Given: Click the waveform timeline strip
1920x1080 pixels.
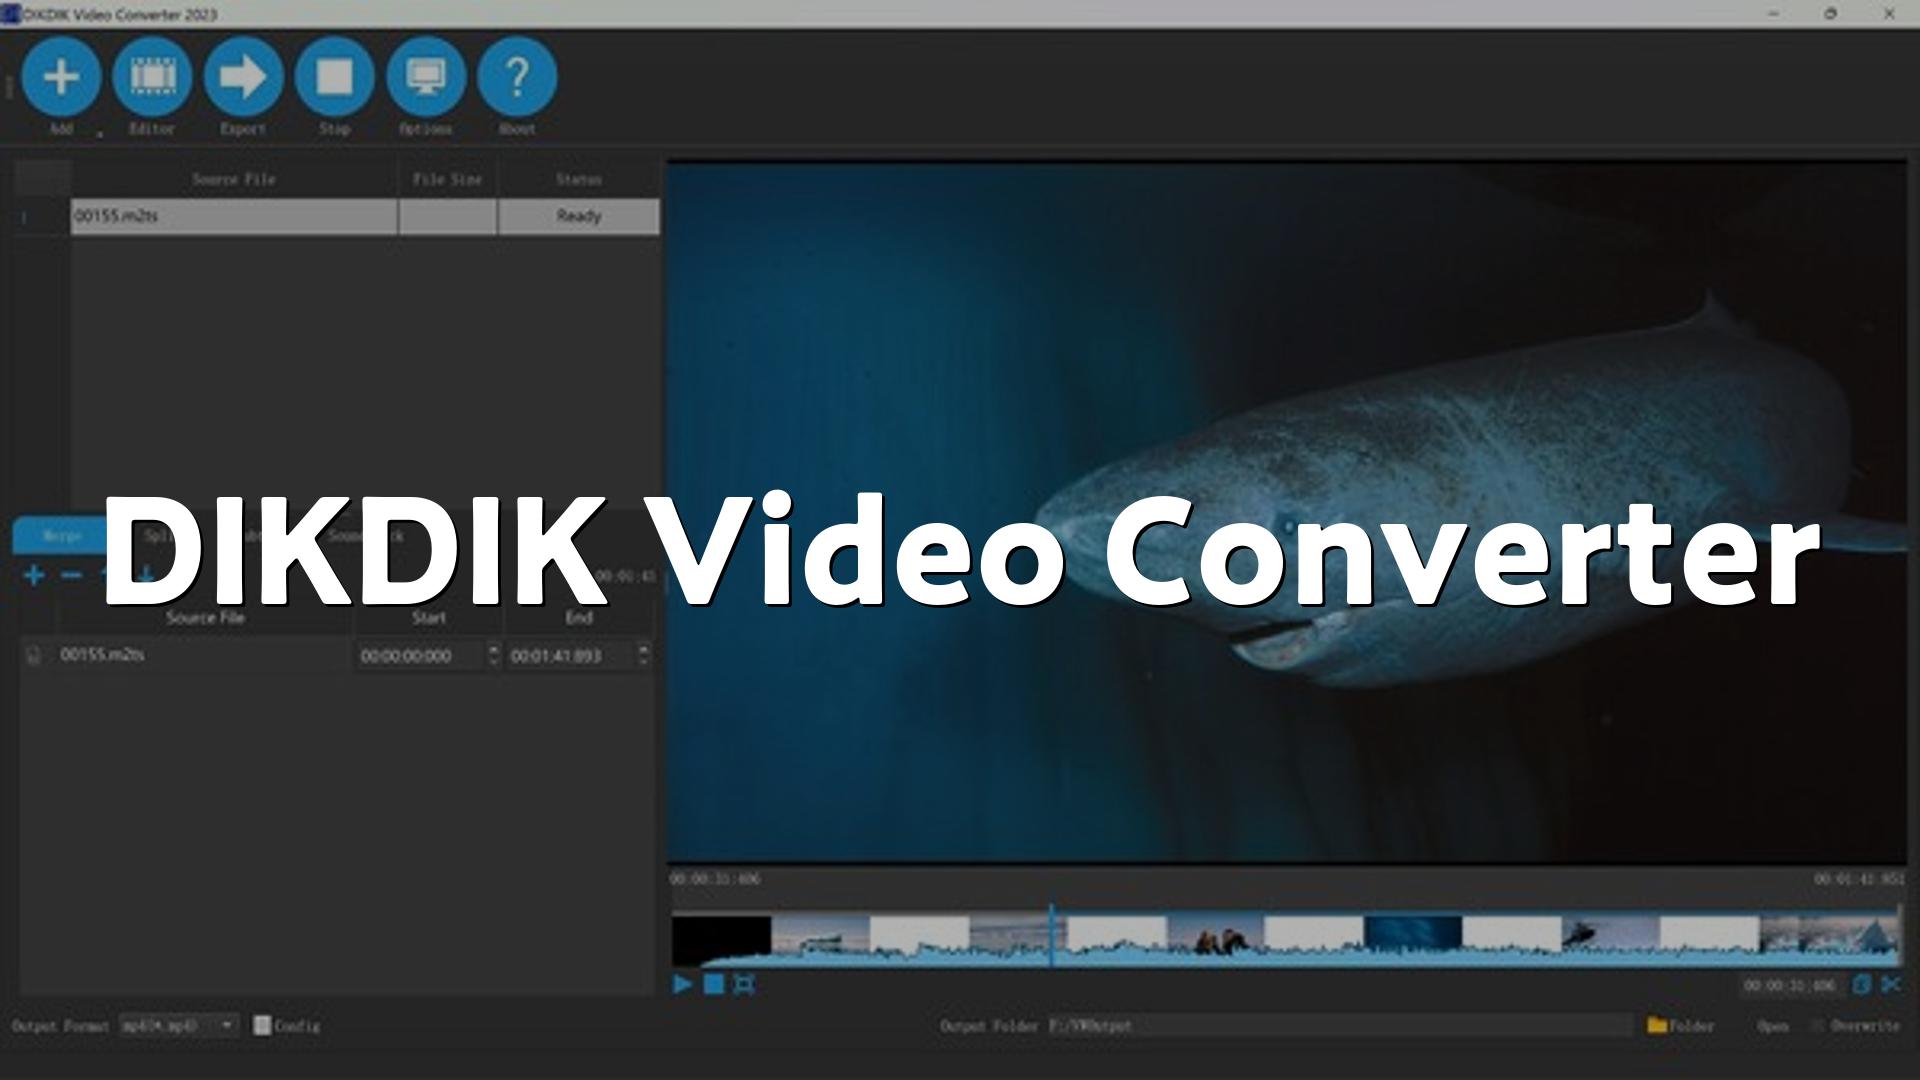Looking at the screenshot, I should [1286, 940].
